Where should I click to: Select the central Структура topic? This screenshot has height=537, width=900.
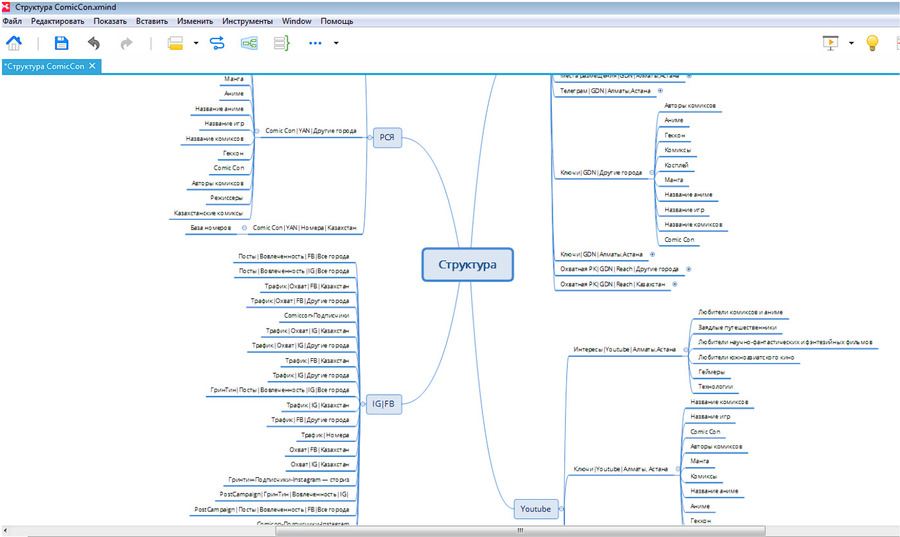[x=467, y=264]
